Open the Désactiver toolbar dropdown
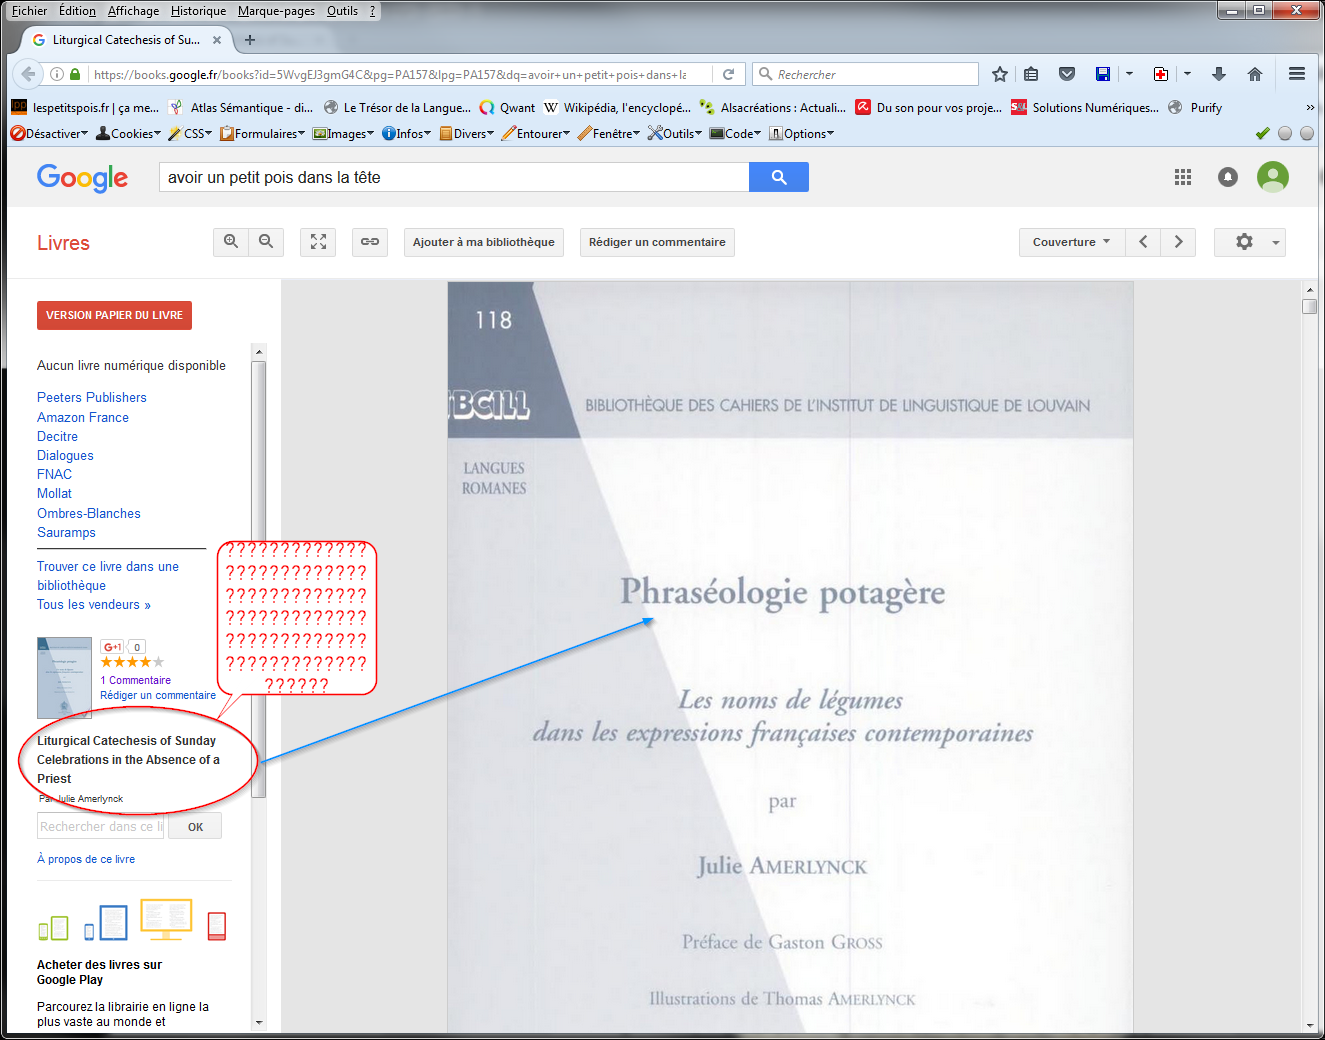Viewport: 1325px width, 1040px height. (50, 134)
